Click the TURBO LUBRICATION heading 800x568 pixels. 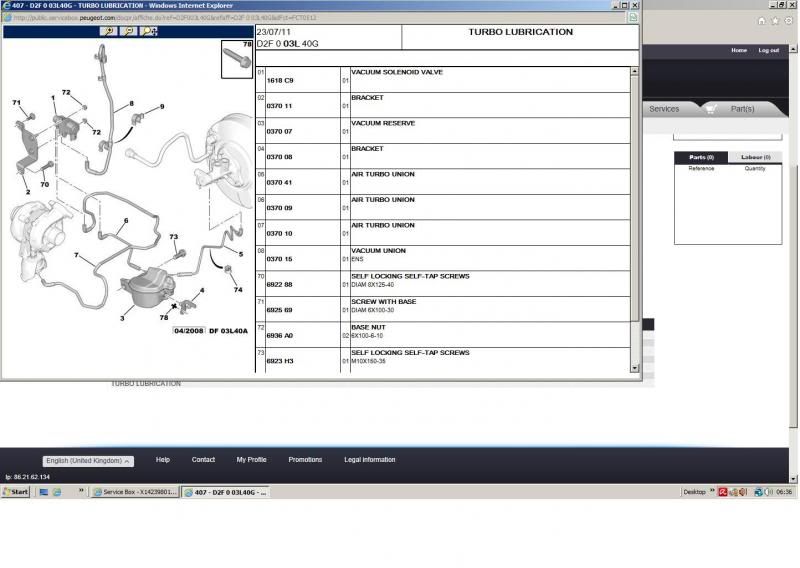pyautogui.click(x=520, y=32)
